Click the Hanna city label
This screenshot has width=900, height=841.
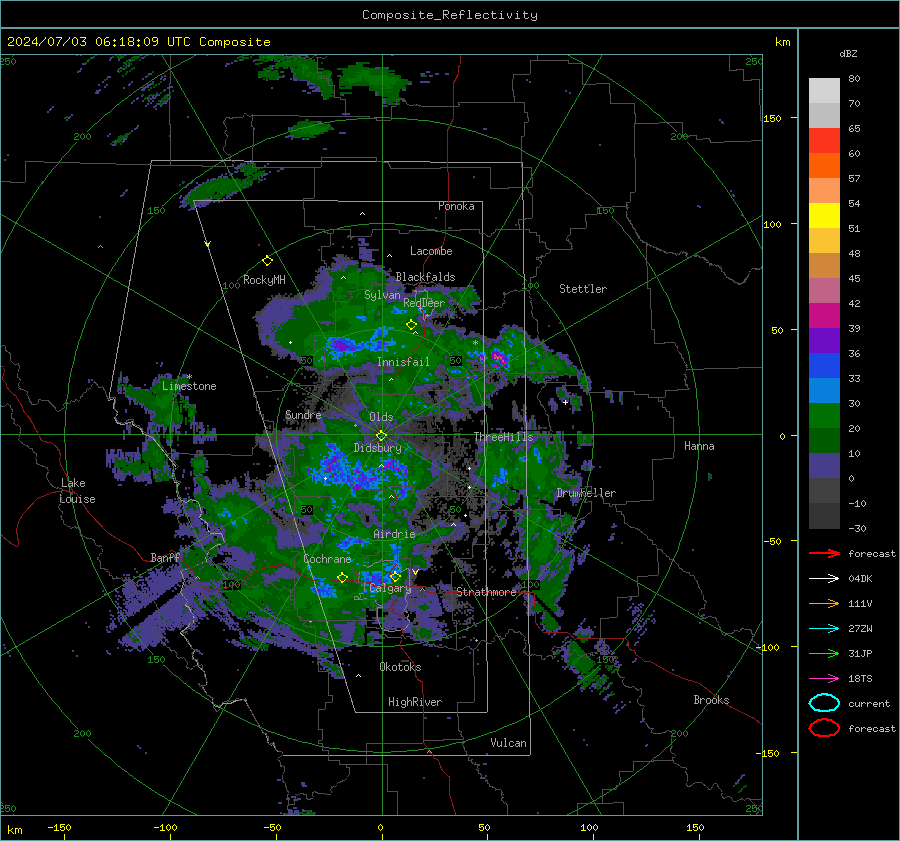click(699, 446)
